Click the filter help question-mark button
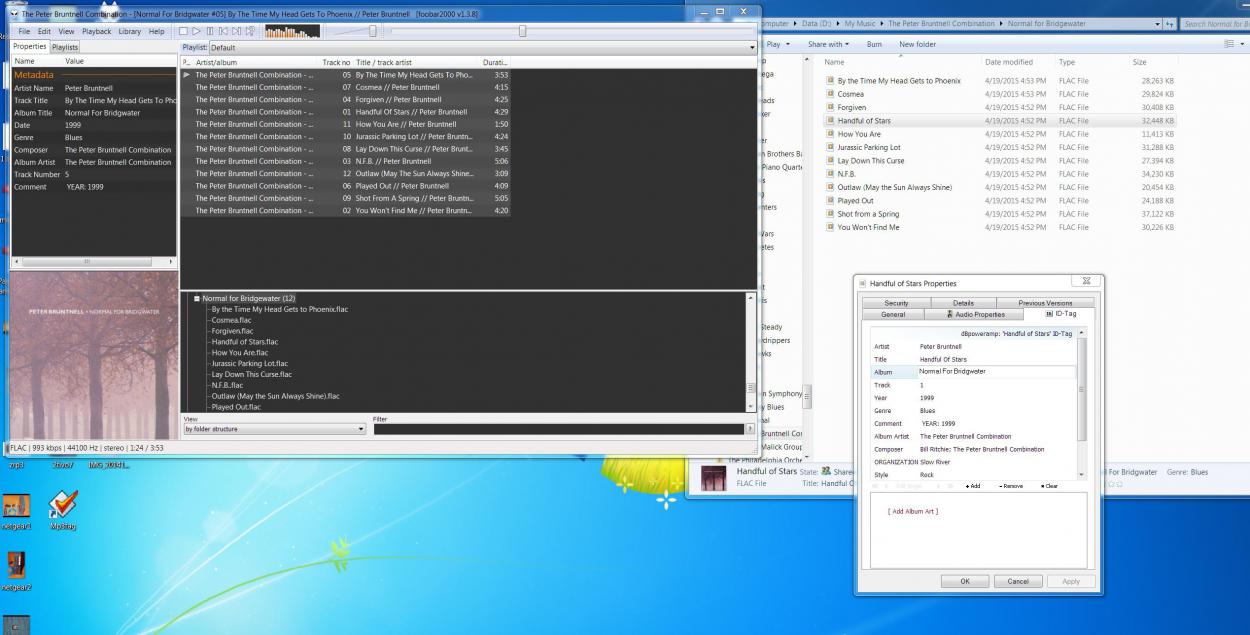 tap(751, 429)
